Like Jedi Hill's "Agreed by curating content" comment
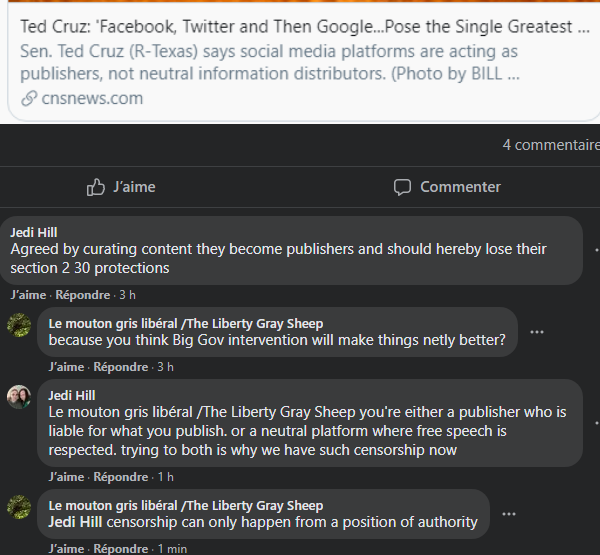 point(28,295)
